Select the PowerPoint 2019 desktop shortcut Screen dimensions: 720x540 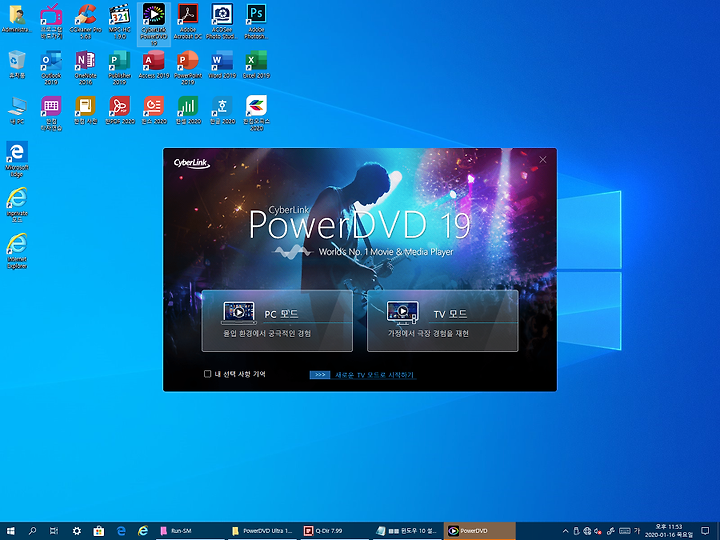188,68
